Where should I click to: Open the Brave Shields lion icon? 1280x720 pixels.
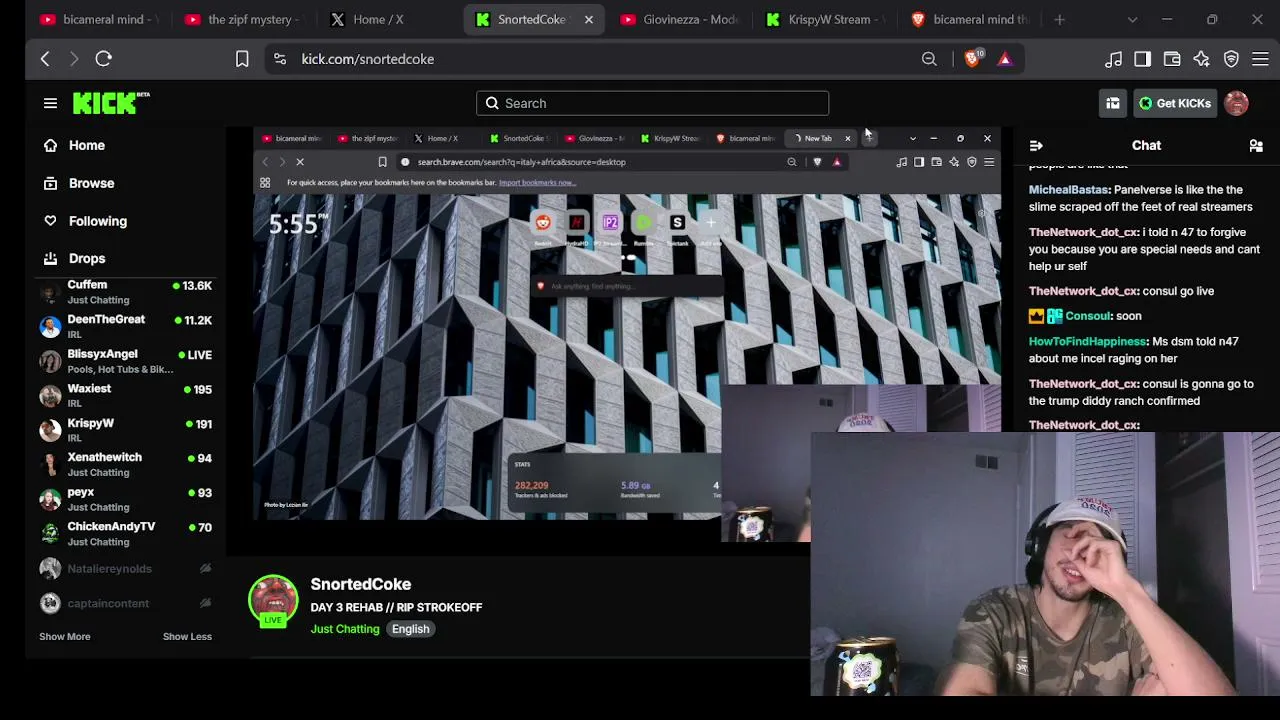coord(972,59)
